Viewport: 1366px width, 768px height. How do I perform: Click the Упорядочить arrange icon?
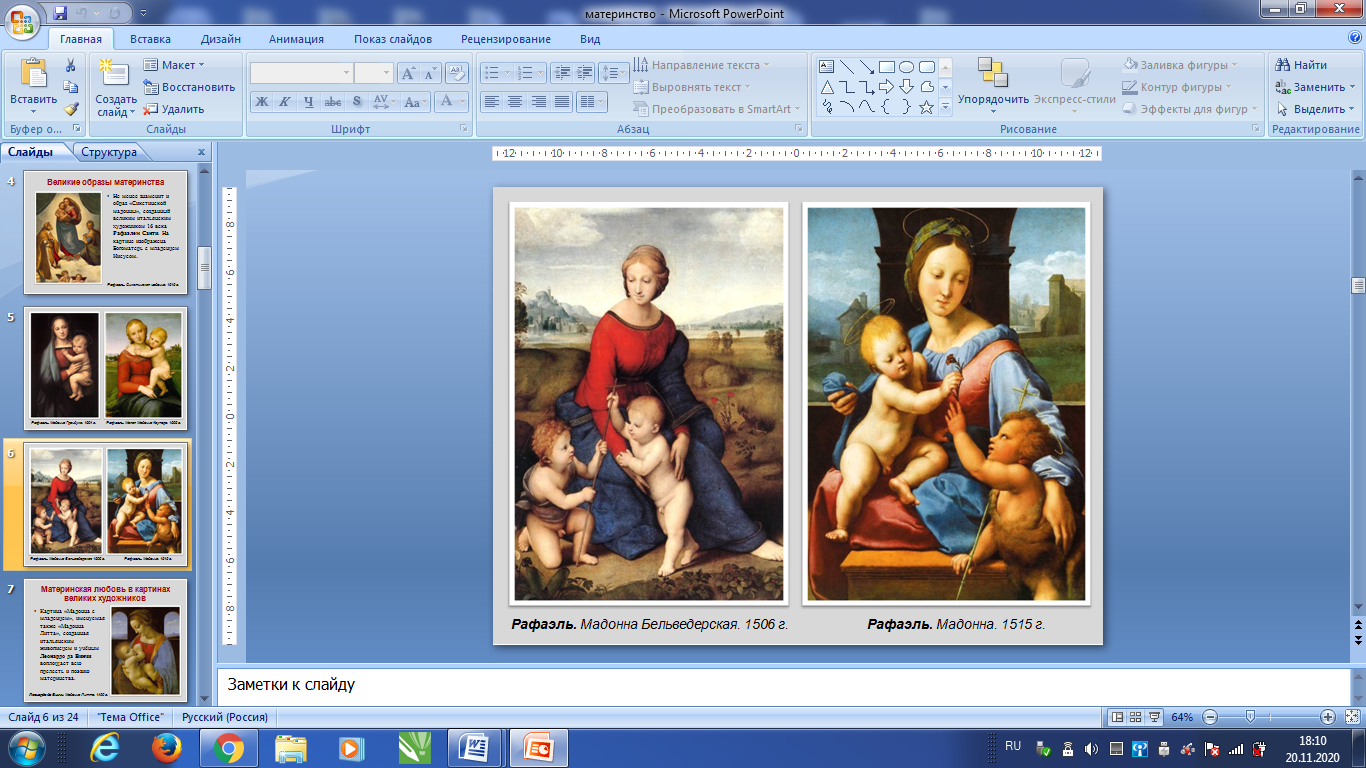[992, 74]
